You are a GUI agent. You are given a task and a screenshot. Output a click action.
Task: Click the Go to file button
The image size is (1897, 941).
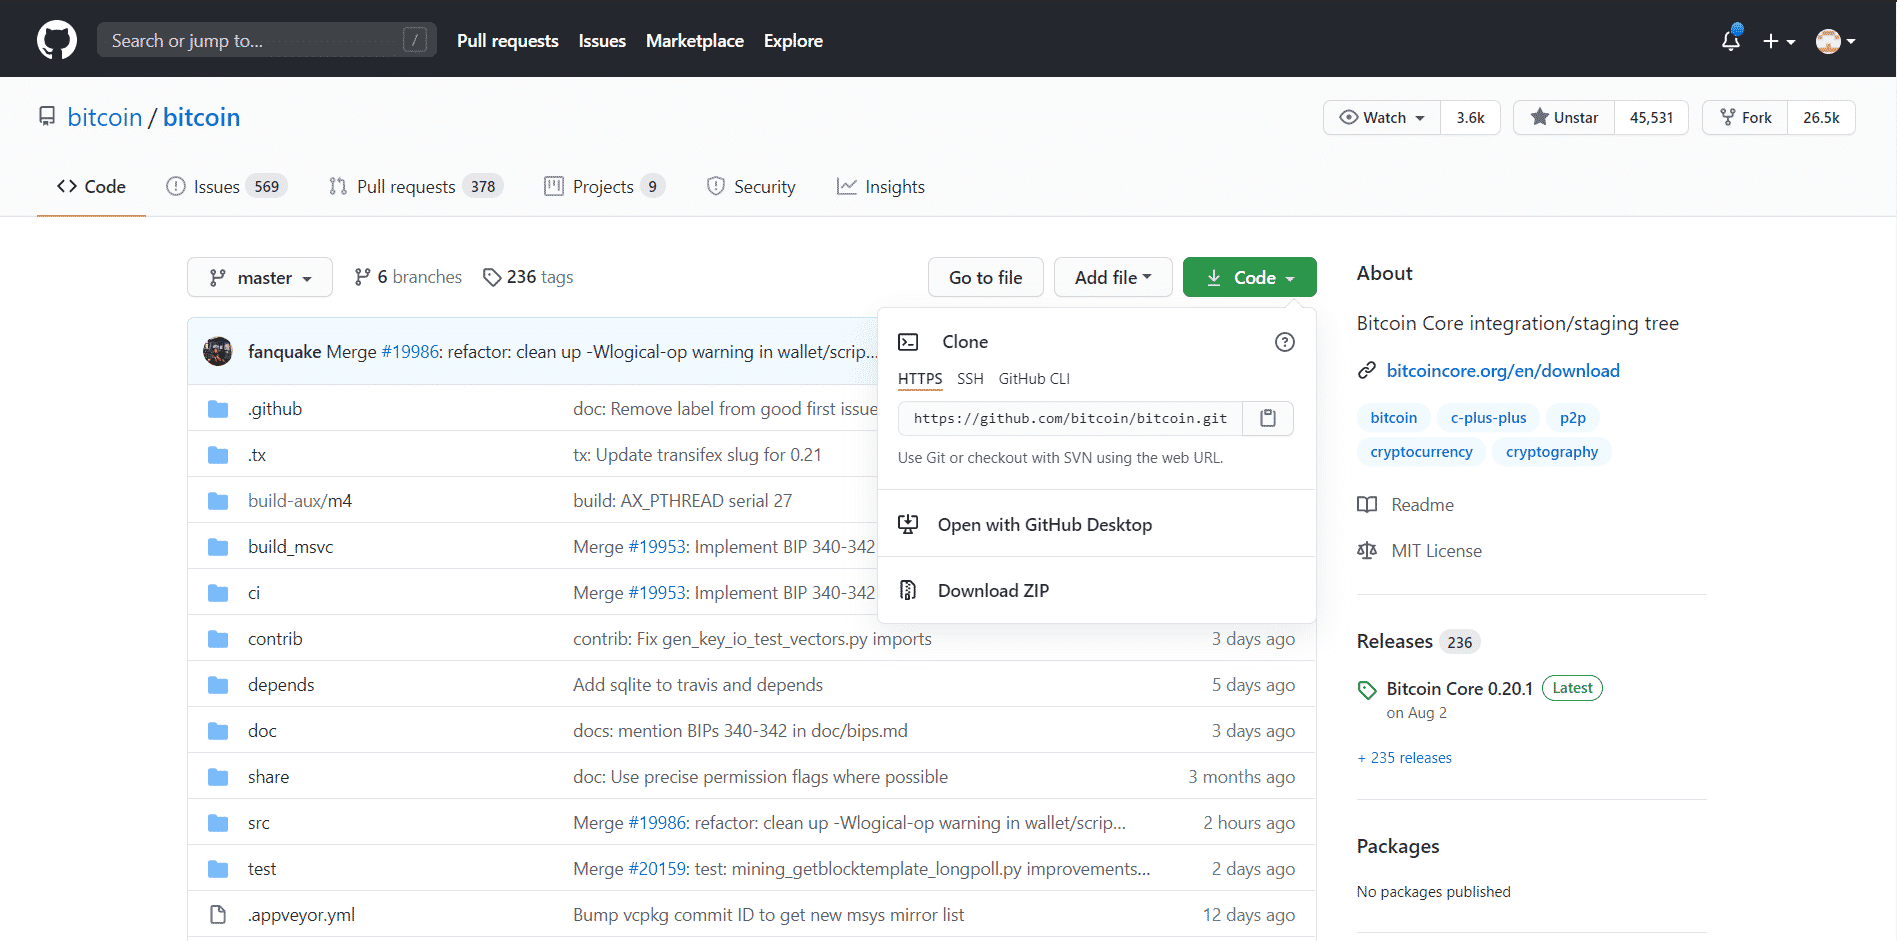pos(985,277)
